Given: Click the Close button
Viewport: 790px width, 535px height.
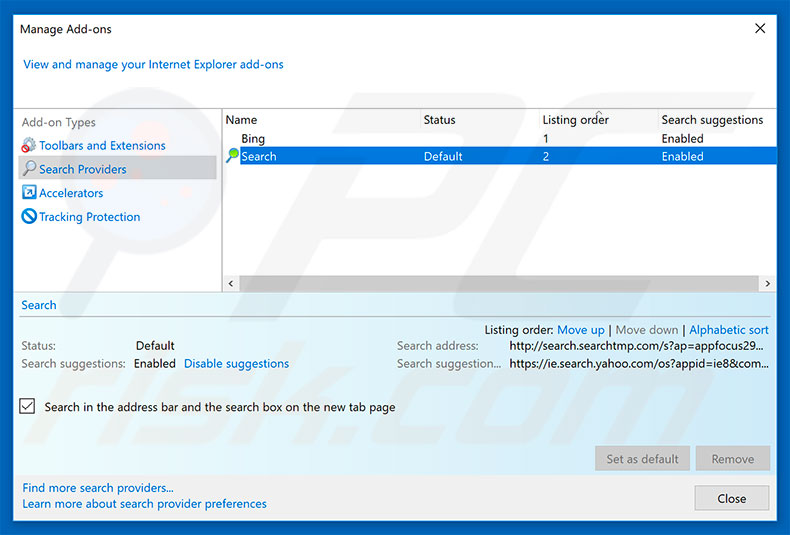Looking at the screenshot, I should pos(731,498).
